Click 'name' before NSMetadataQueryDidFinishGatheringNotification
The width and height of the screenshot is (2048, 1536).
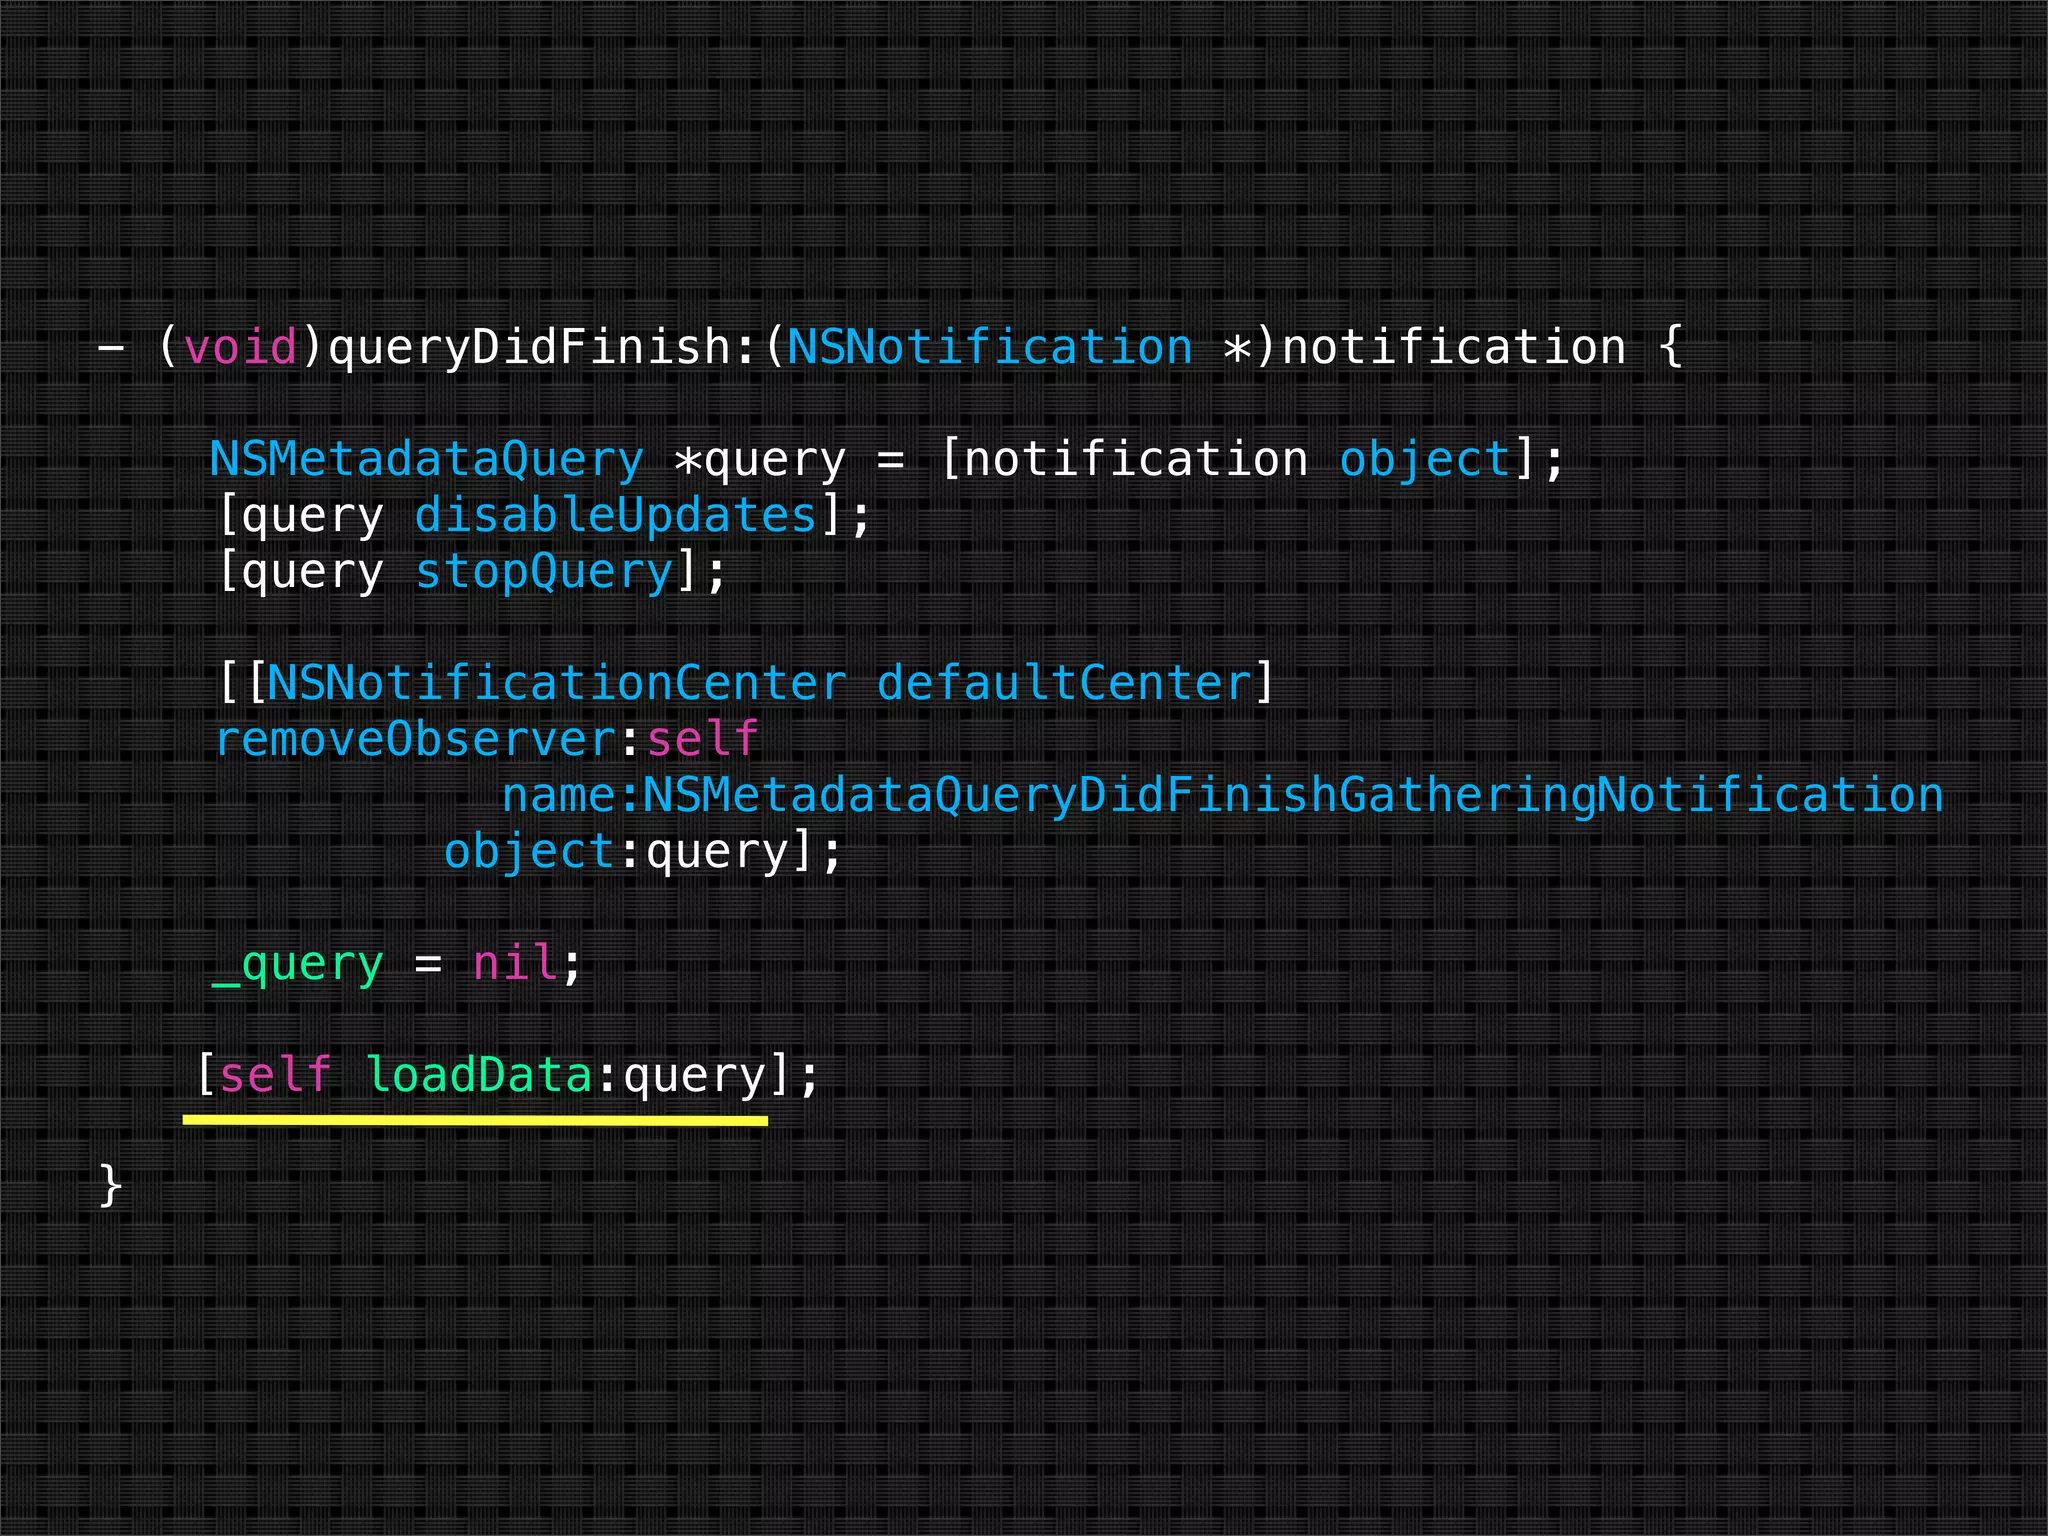(x=559, y=796)
